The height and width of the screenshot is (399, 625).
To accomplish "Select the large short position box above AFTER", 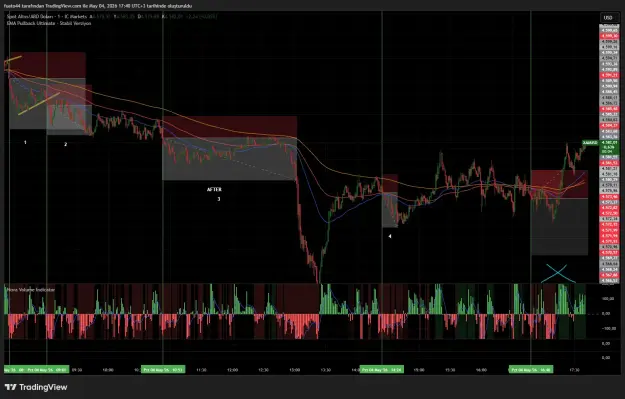I will tap(229, 148).
